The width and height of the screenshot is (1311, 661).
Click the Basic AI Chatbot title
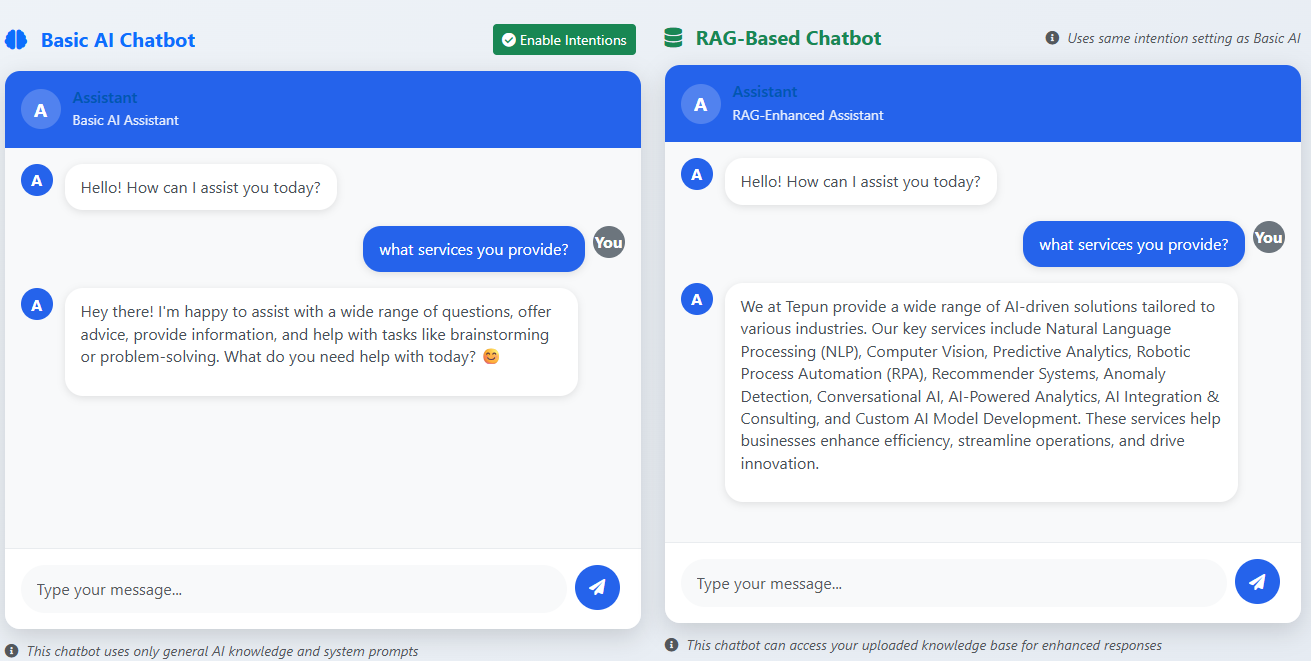[118, 40]
